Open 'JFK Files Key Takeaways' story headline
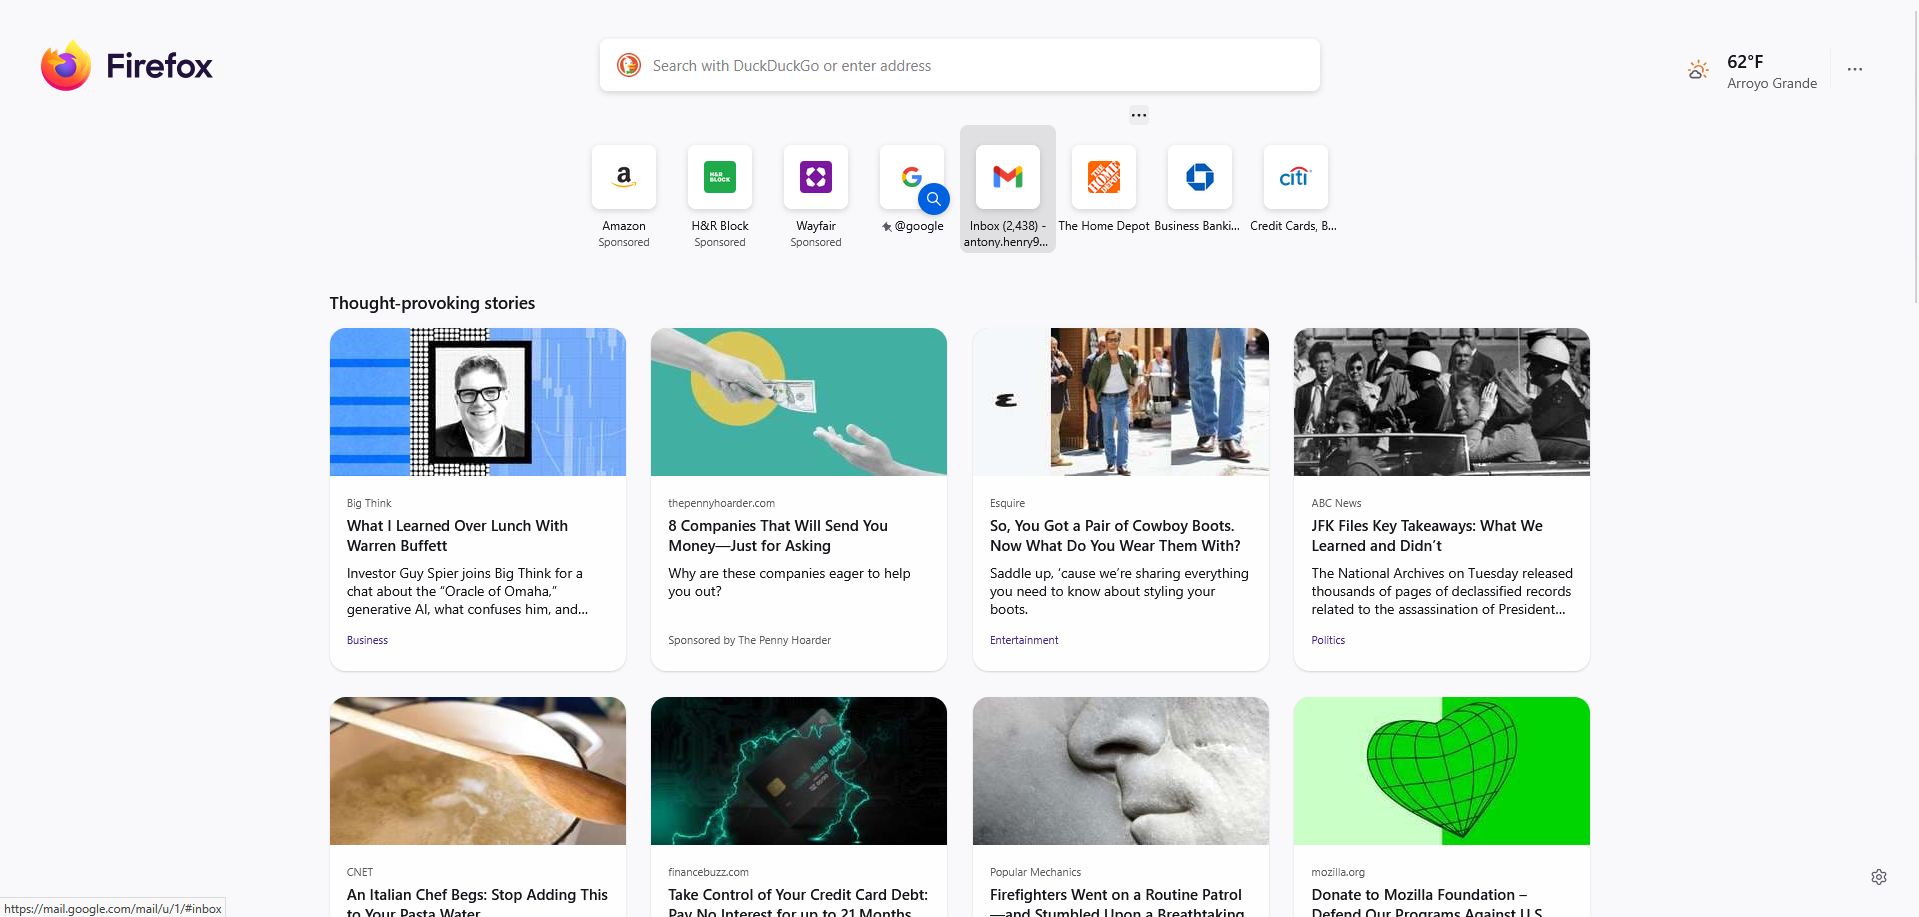 click(1427, 536)
